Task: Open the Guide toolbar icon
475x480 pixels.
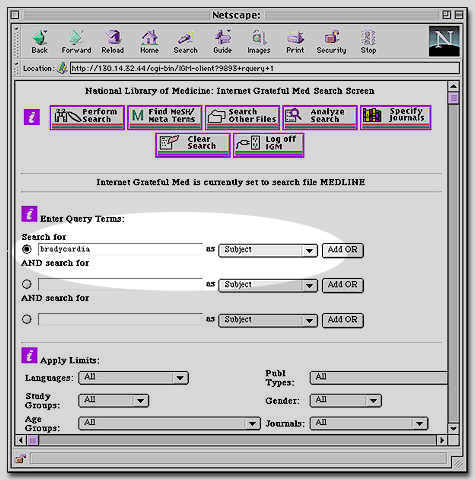Action: pos(222,42)
